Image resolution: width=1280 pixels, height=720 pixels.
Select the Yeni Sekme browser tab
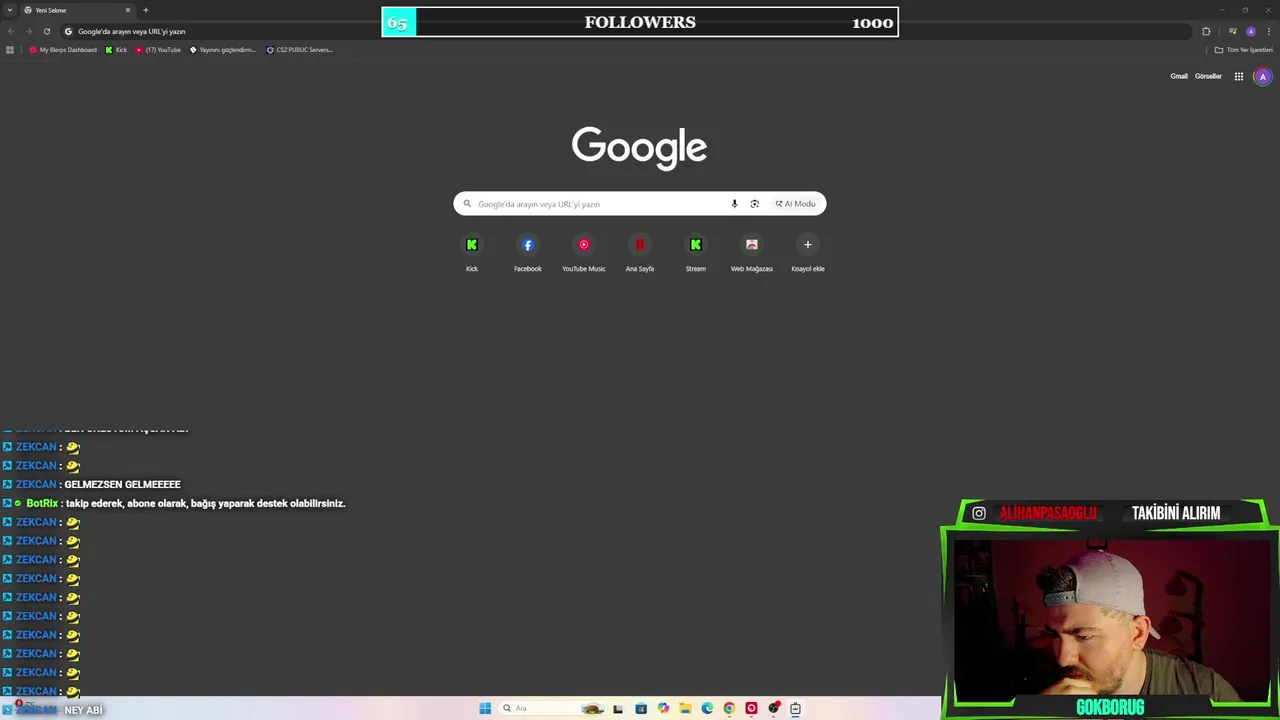click(78, 10)
